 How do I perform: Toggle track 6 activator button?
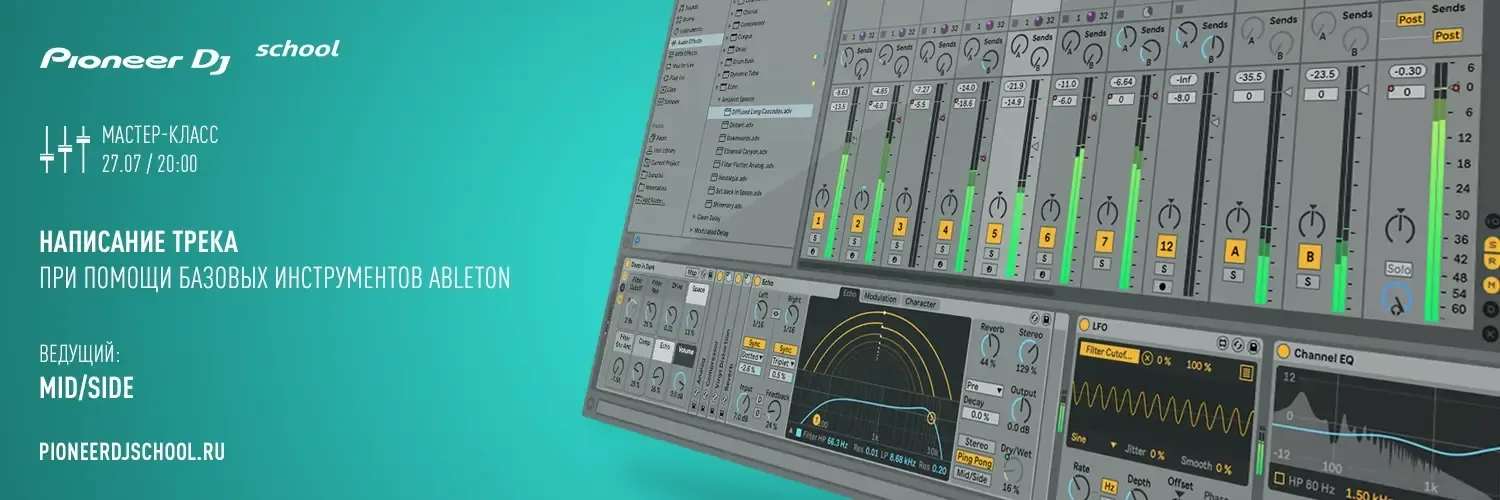(1047, 237)
